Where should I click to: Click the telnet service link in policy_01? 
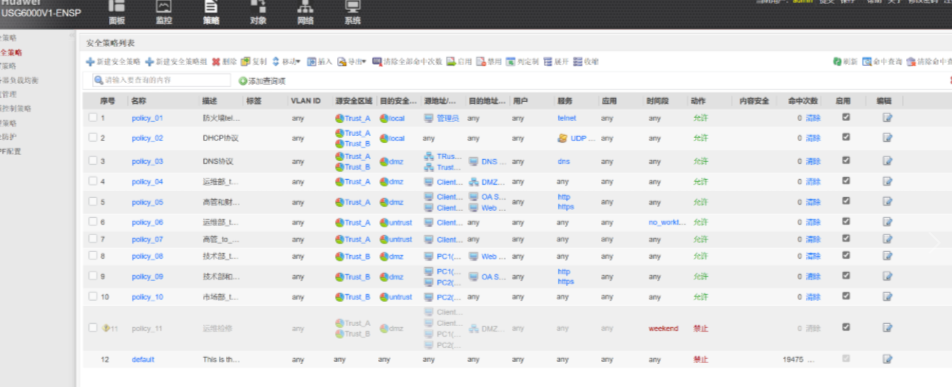(x=566, y=118)
